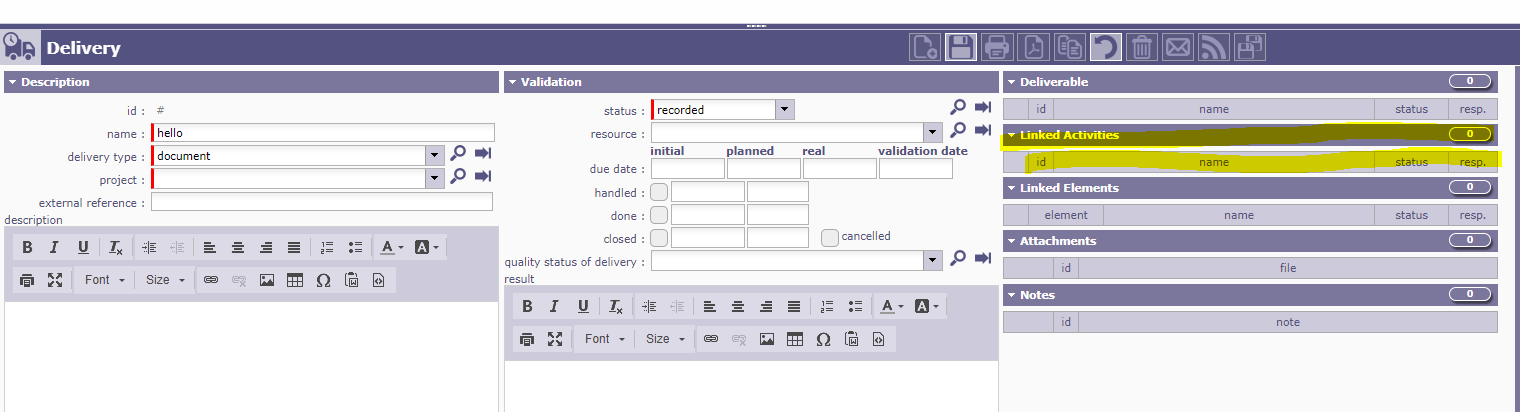Check the cancelled checkbox

click(x=829, y=237)
